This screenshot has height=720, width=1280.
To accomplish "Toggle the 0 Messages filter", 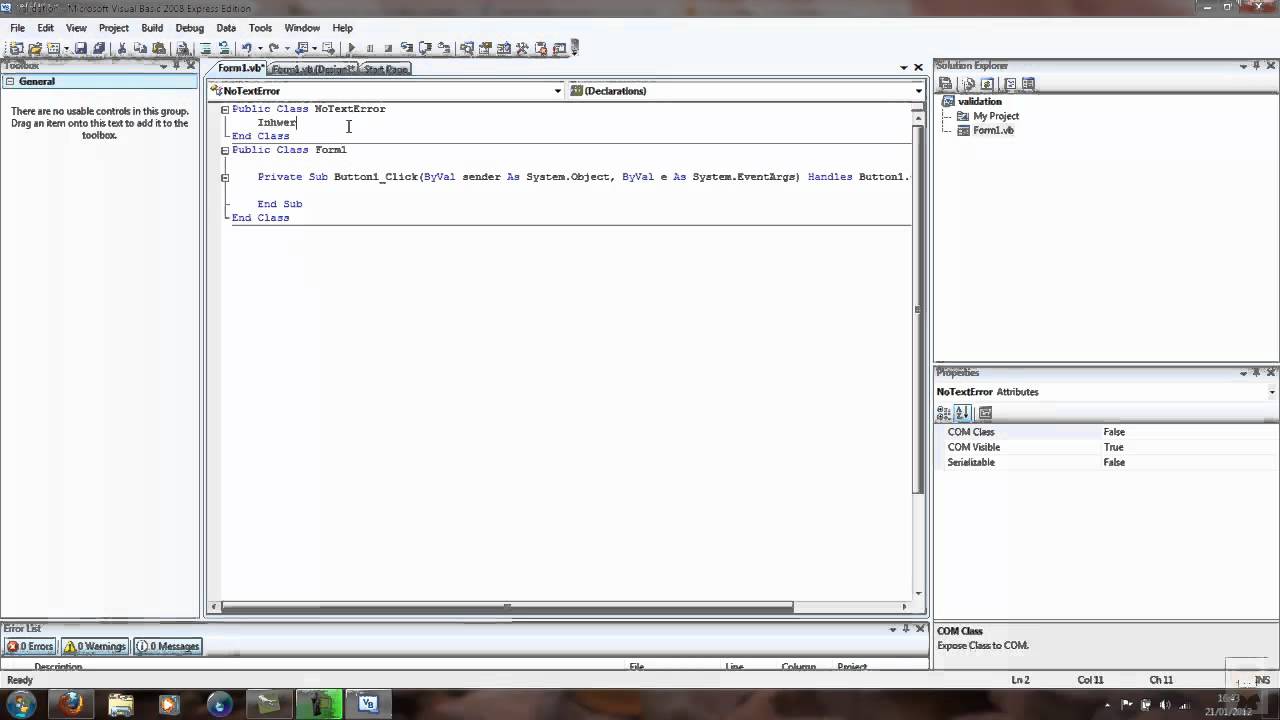I will [168, 646].
